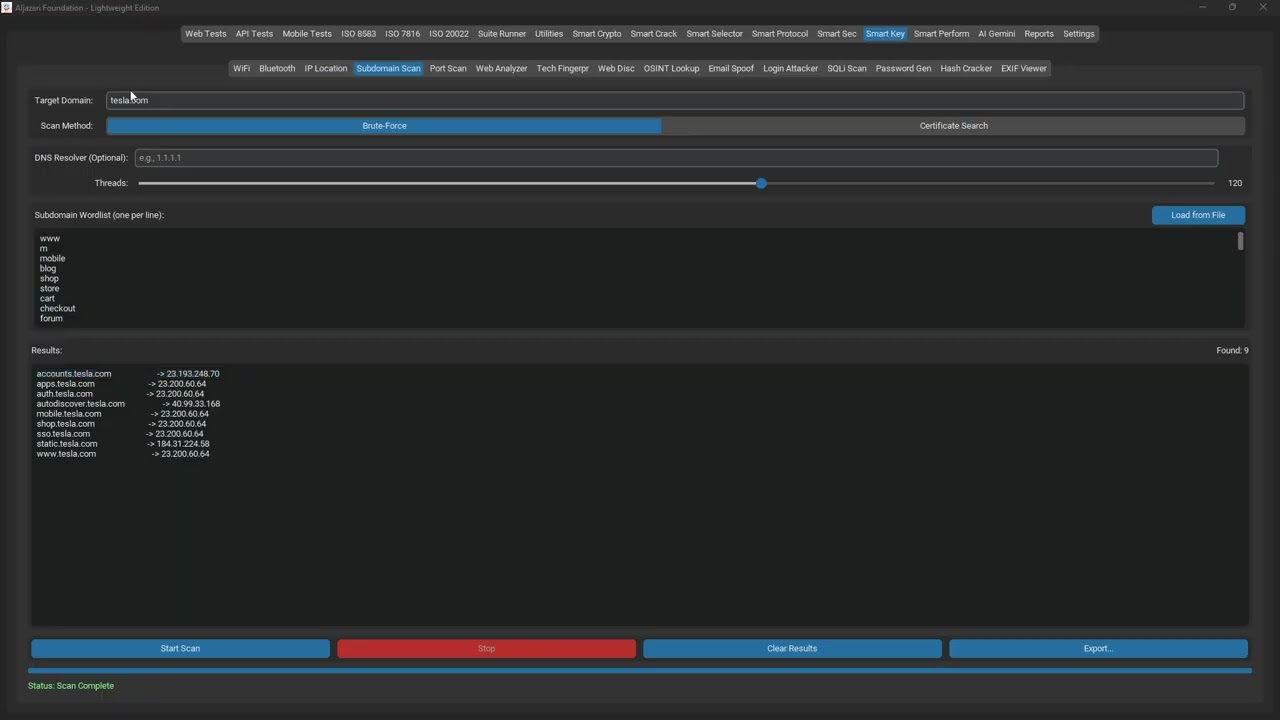Open the IP Location sub-tab
This screenshot has height=720, width=1280.
click(326, 69)
